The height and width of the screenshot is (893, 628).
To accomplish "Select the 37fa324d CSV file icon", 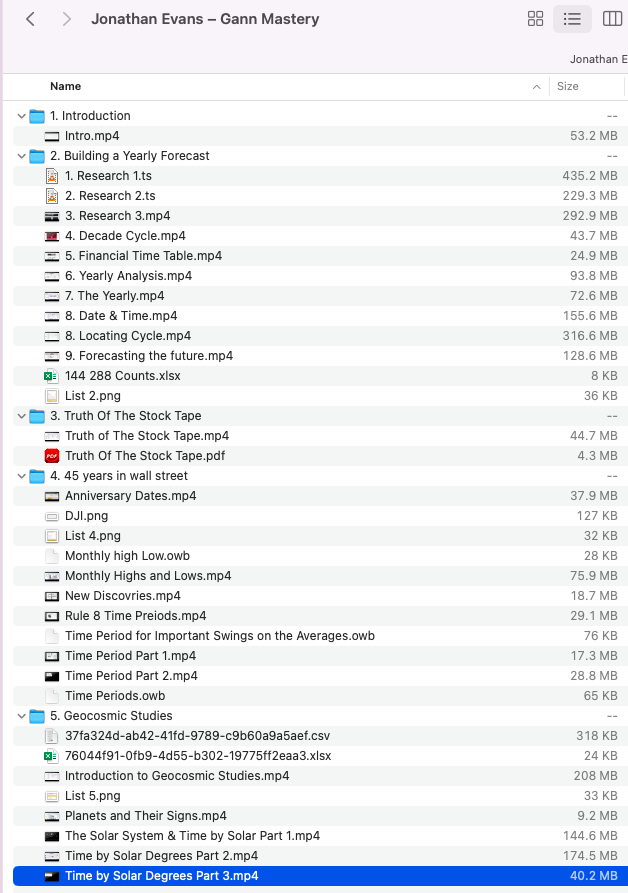I will pos(52,736).
